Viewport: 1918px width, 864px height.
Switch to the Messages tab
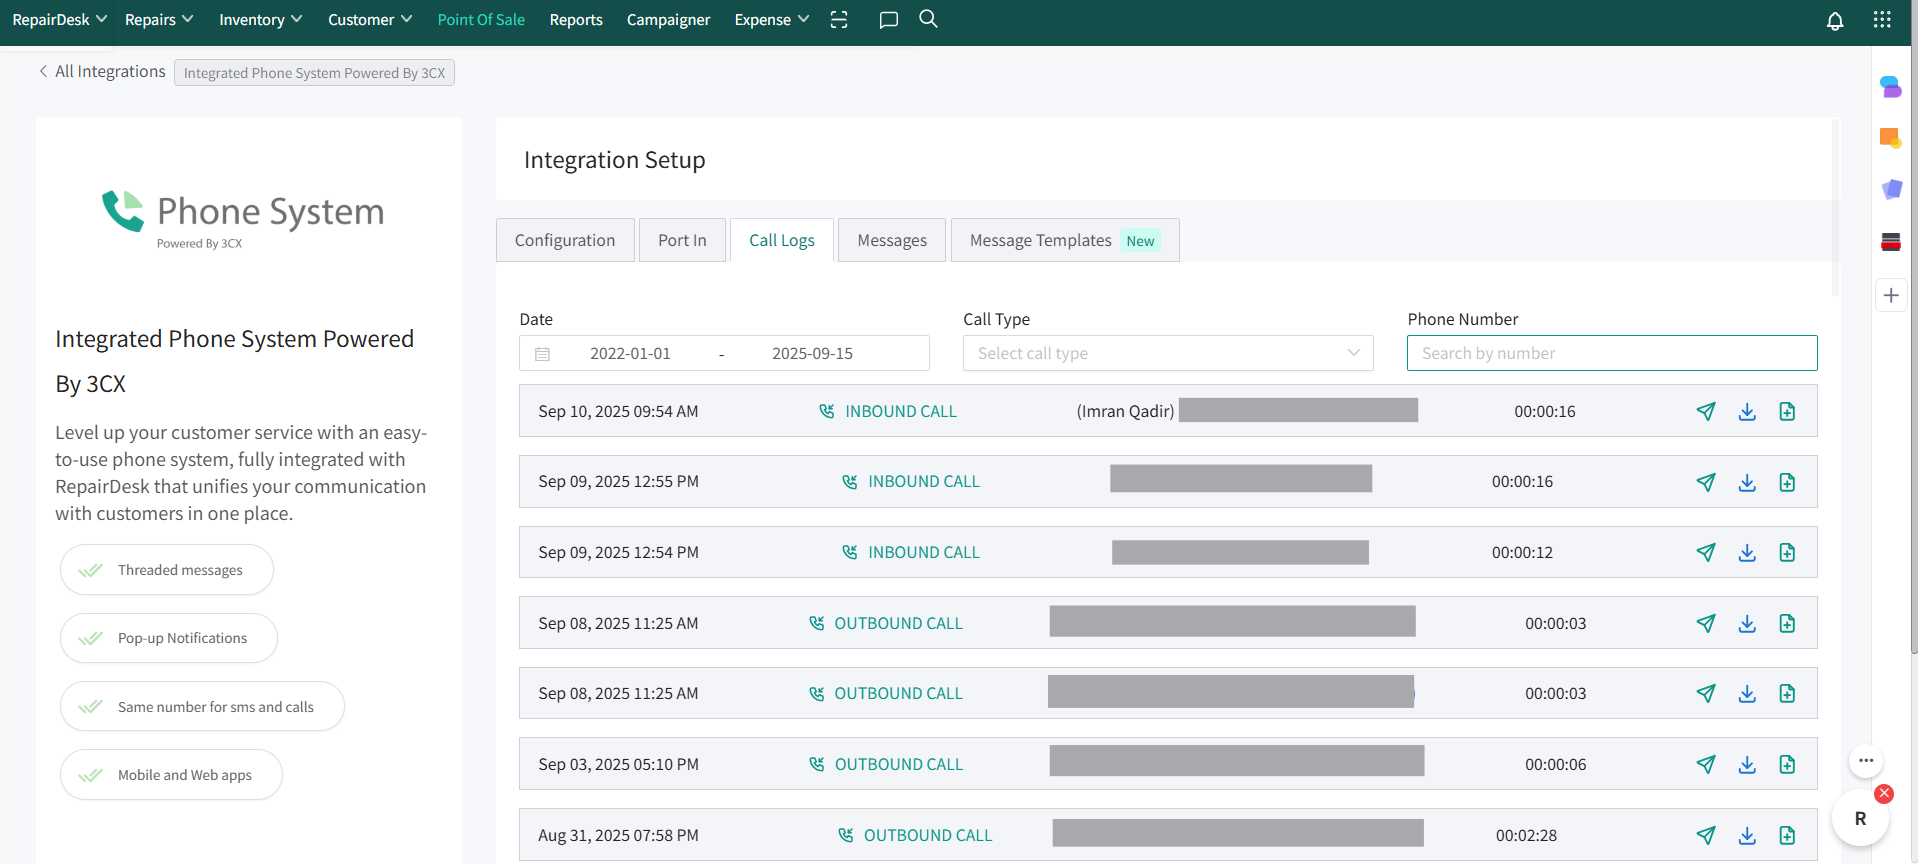click(891, 240)
